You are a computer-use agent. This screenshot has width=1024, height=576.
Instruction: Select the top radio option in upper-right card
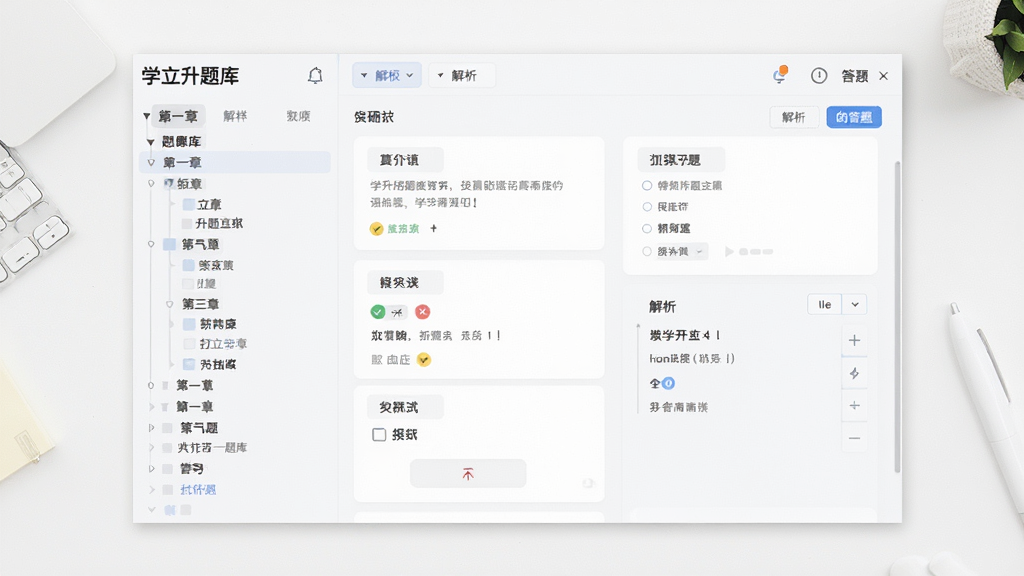click(x=647, y=185)
